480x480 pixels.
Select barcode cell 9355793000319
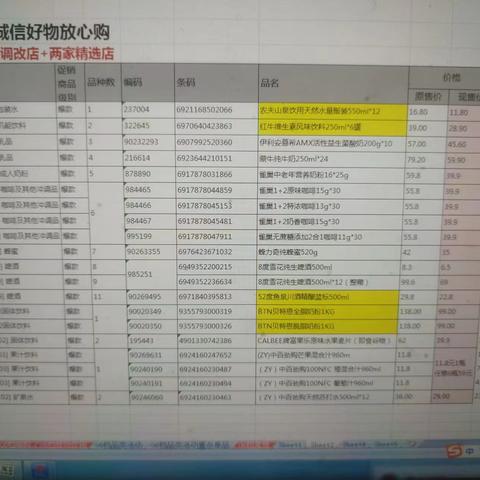click(x=217, y=311)
